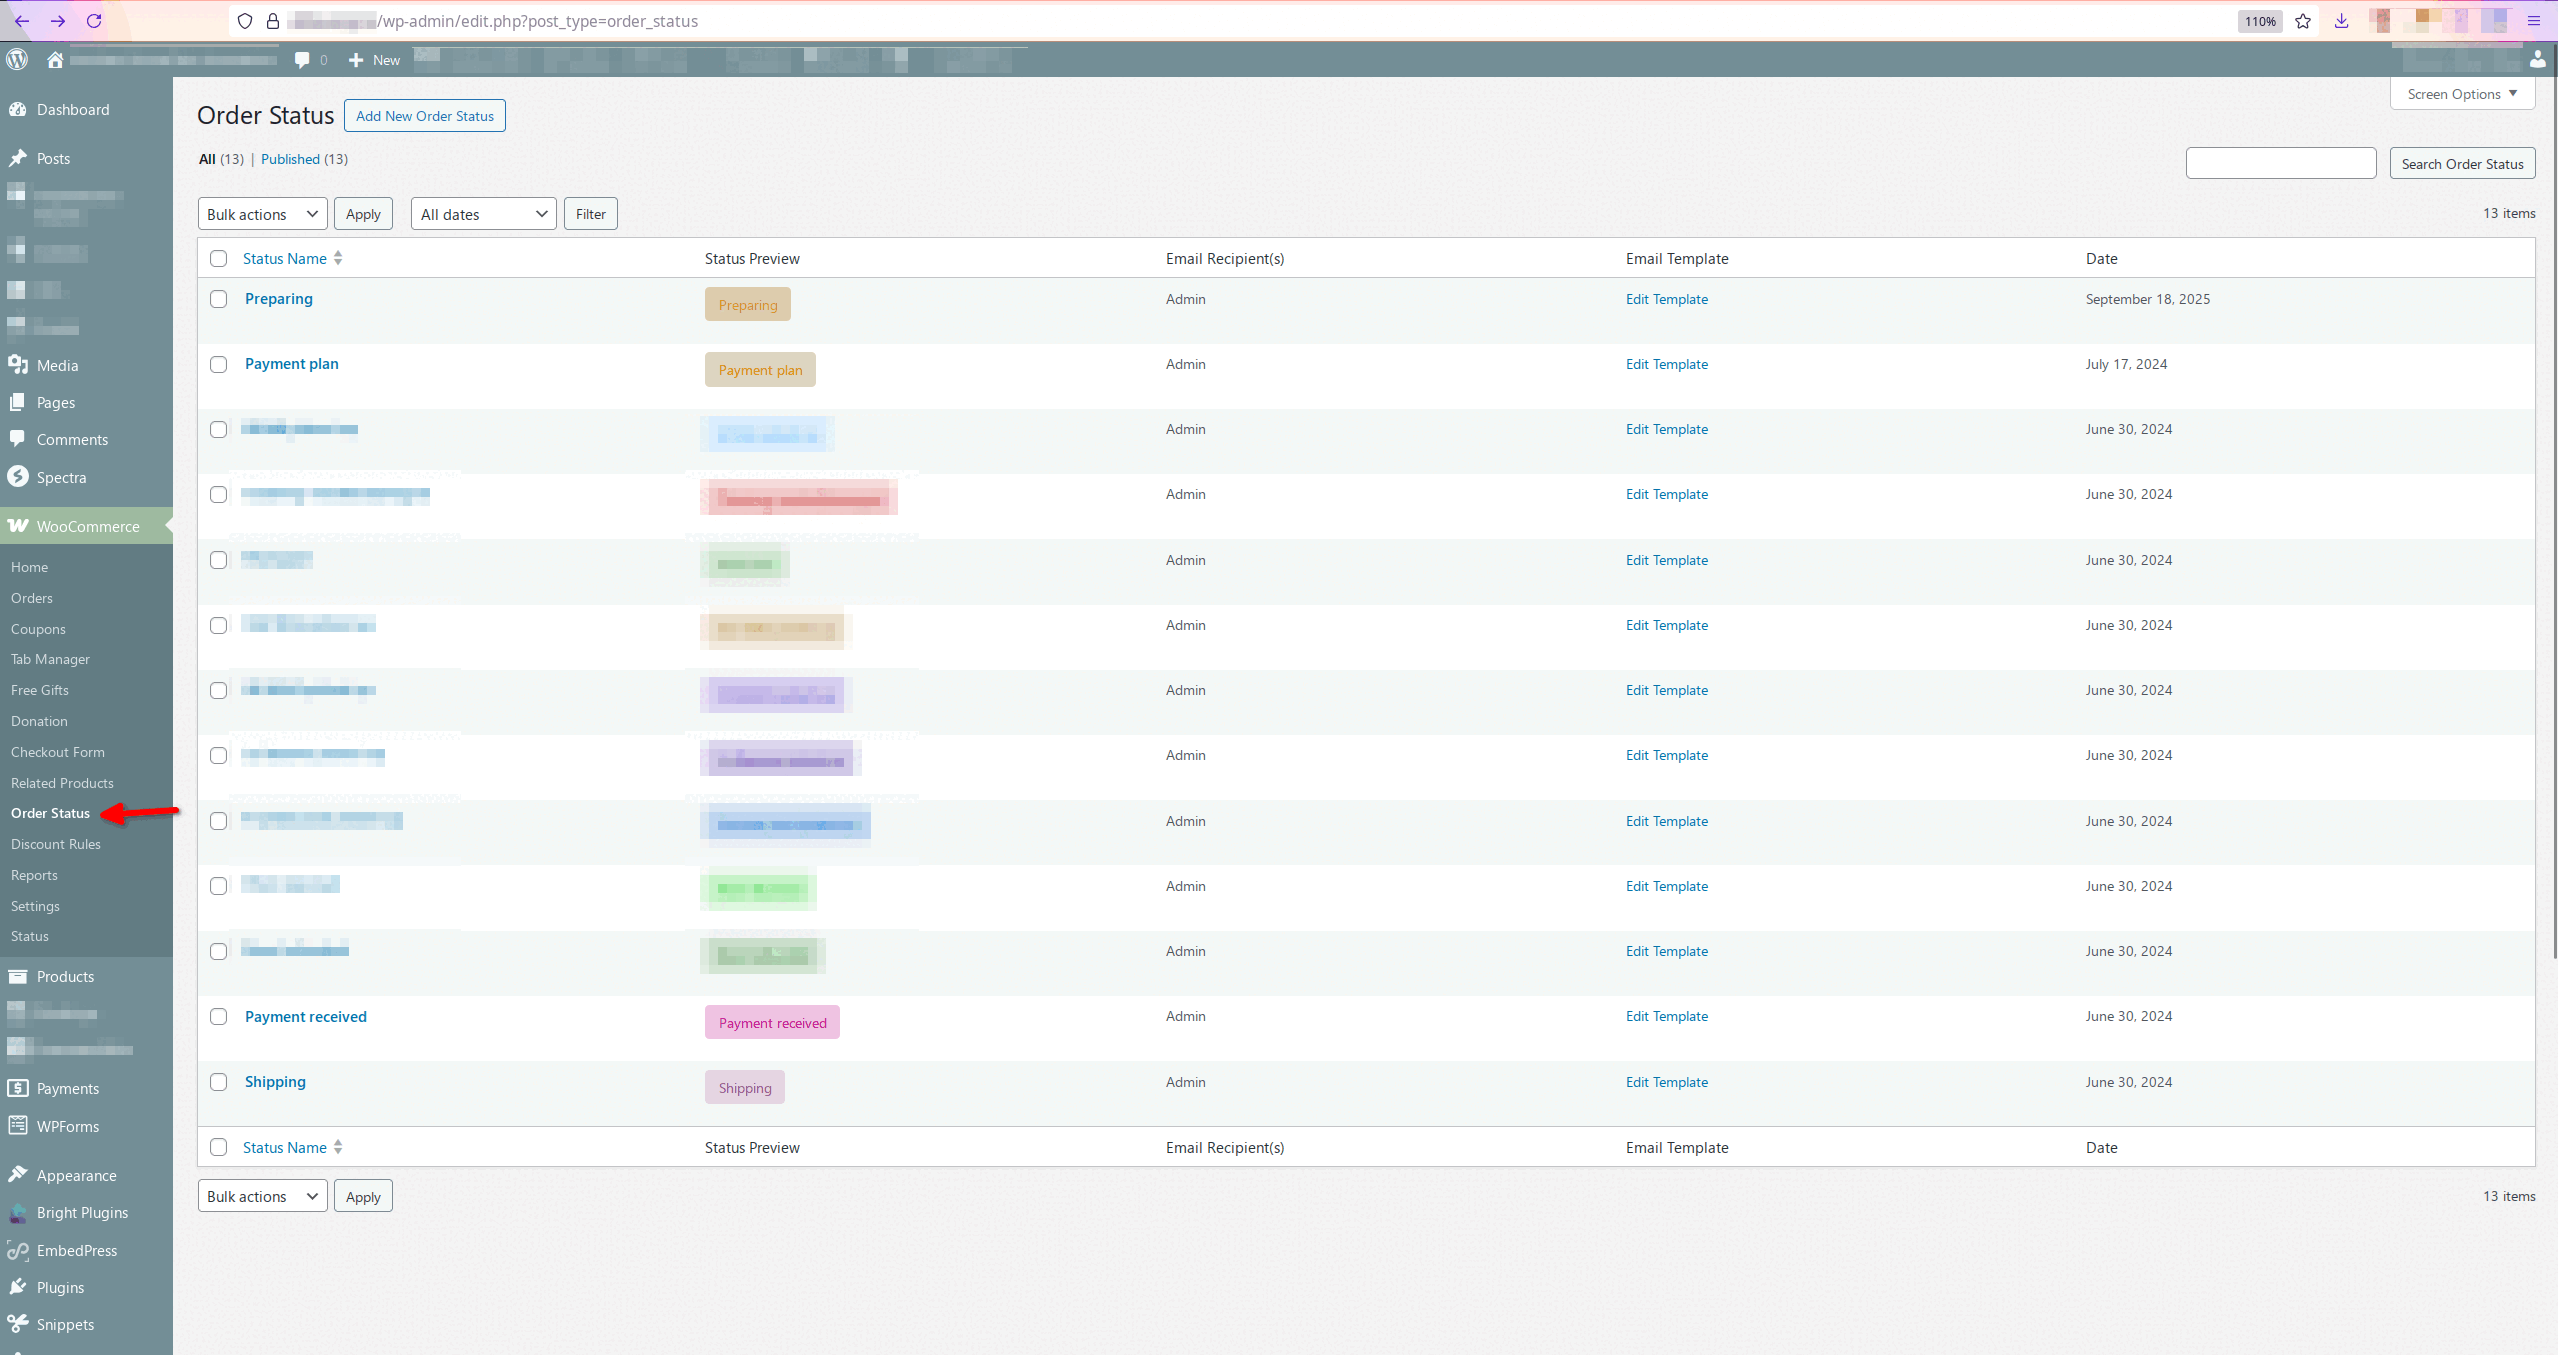This screenshot has height=1355, width=2558.
Task: Open Order Status submenu item
Action: [50, 813]
